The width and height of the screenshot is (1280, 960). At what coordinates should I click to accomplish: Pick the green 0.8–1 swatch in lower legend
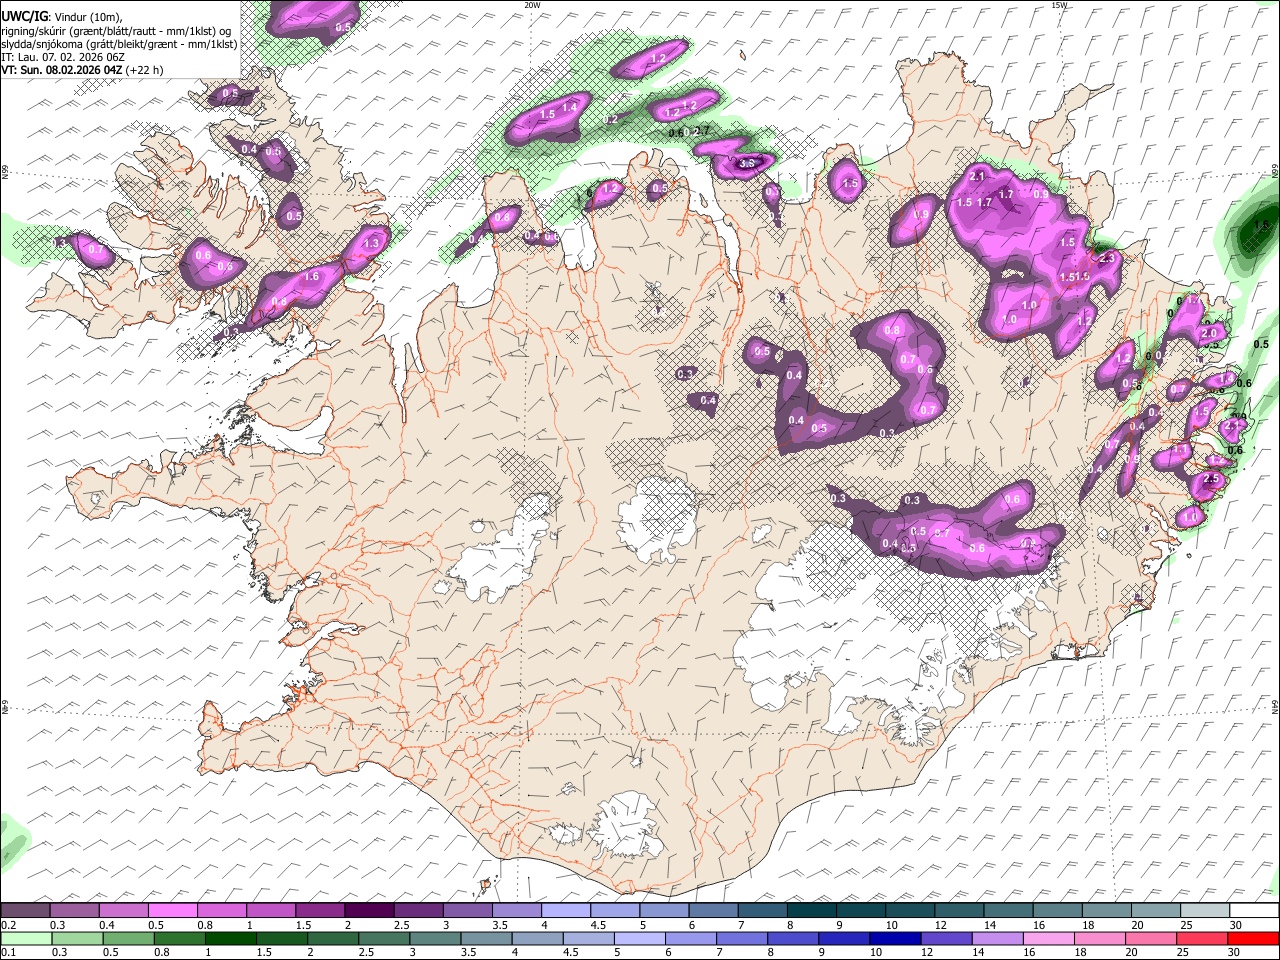[x=180, y=938]
